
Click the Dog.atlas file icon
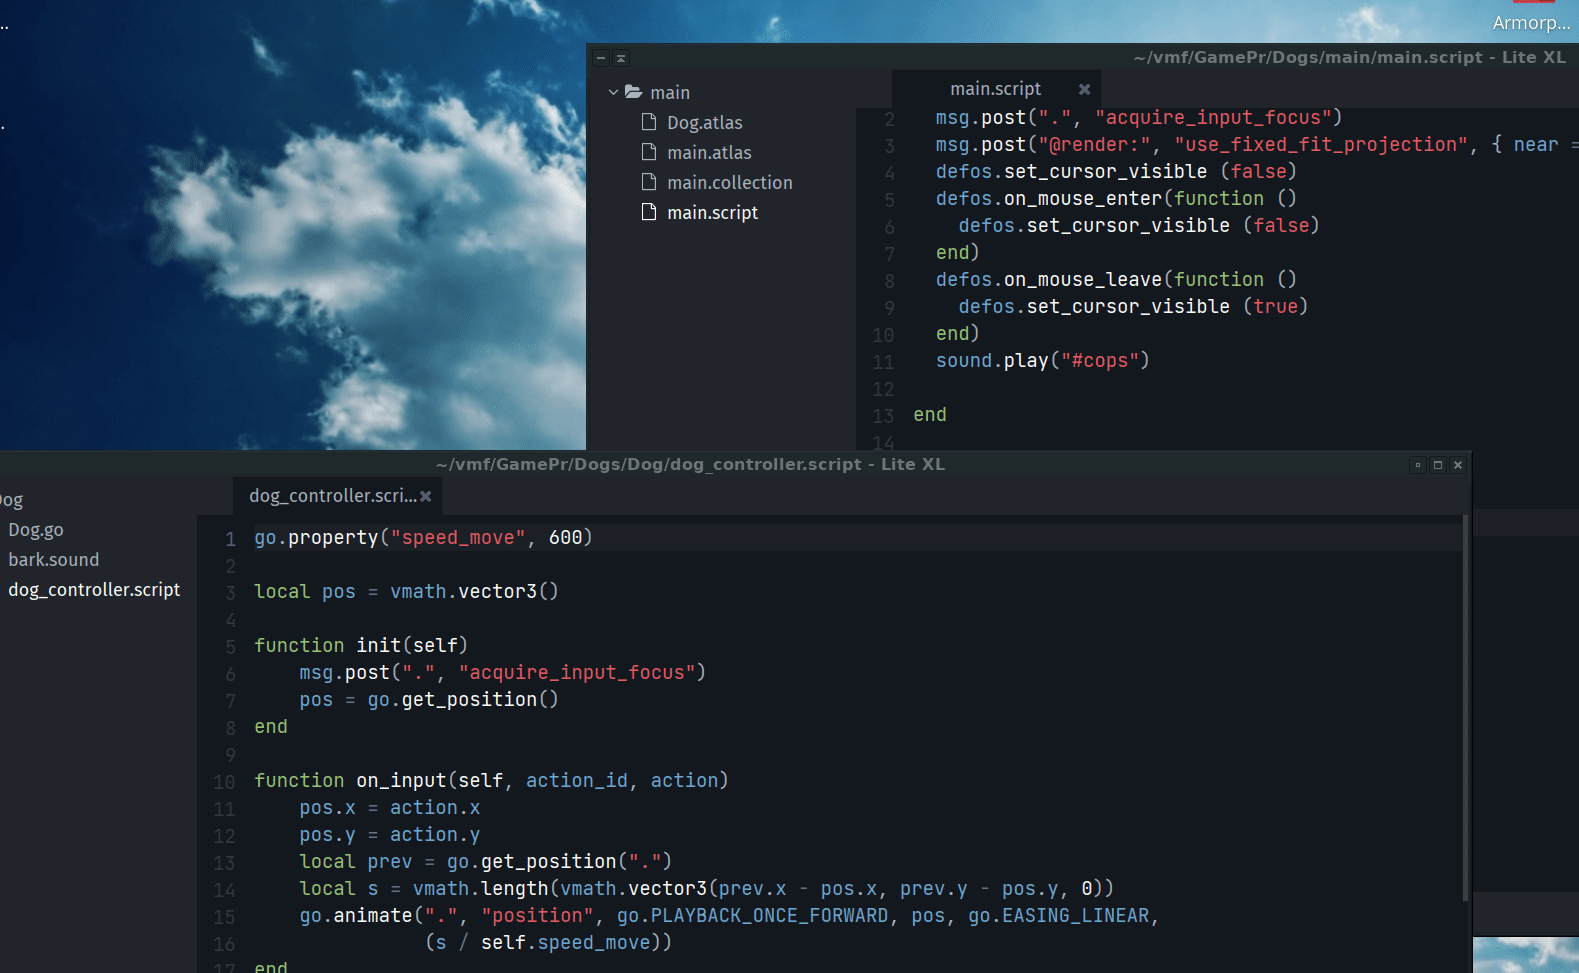click(x=649, y=122)
